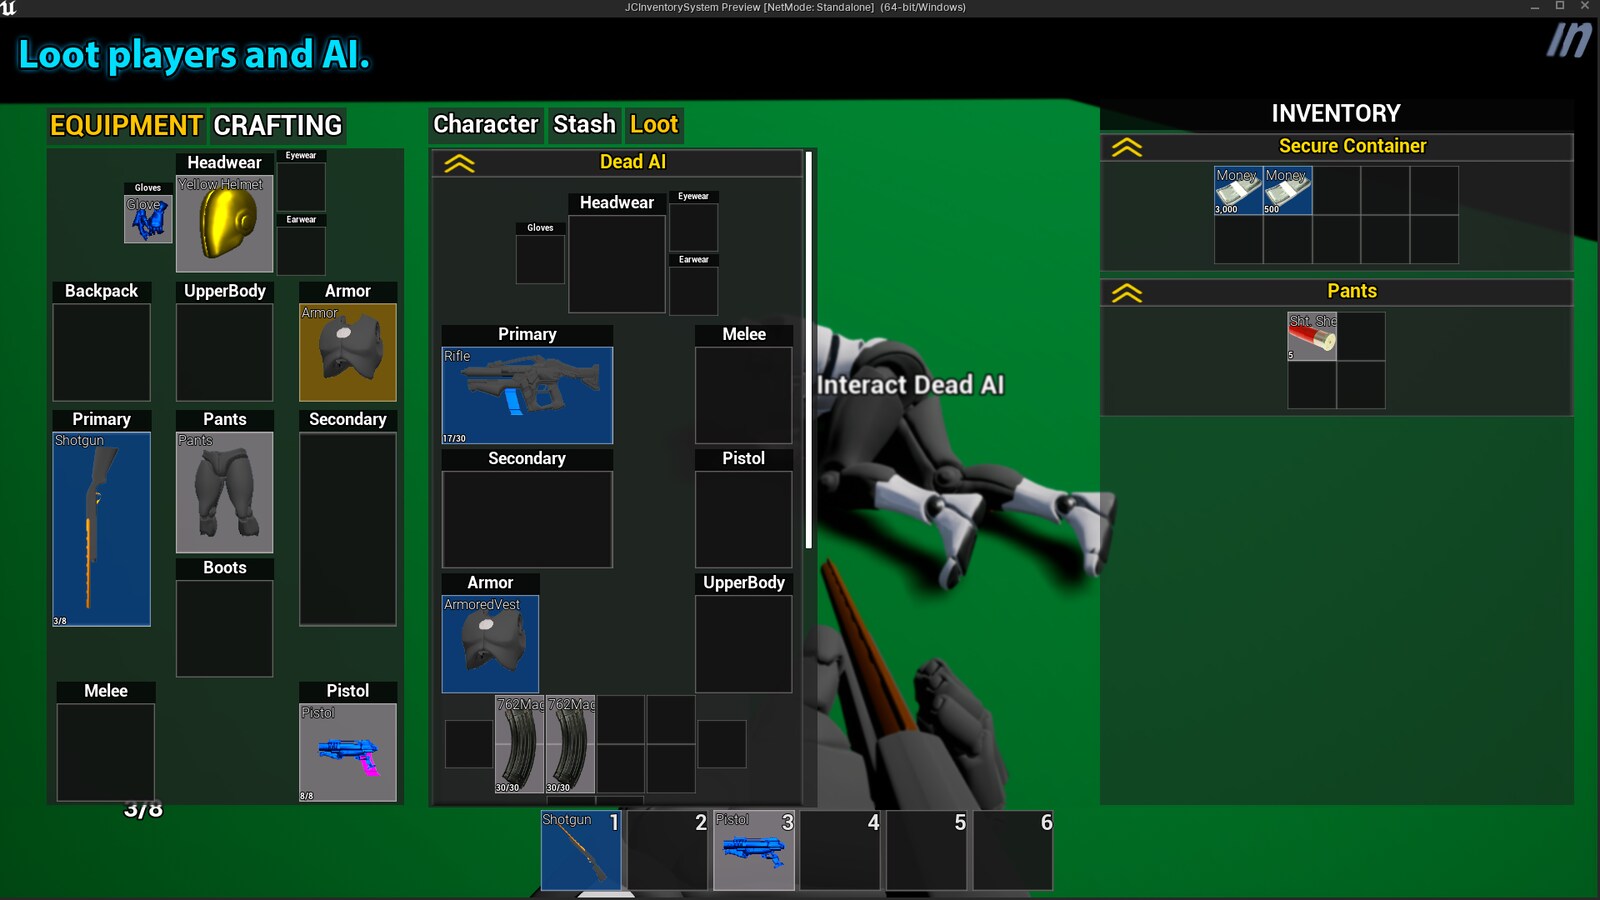Select the Yellow Helmet in the Headwear slot

(224, 220)
